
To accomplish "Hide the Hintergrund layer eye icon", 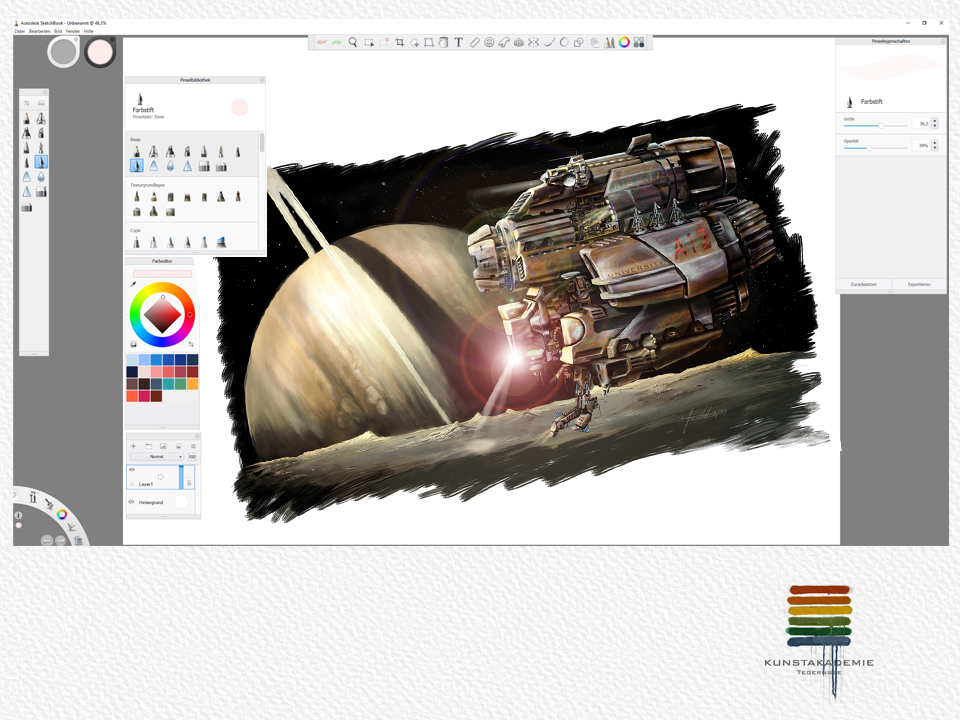I will [x=131, y=502].
